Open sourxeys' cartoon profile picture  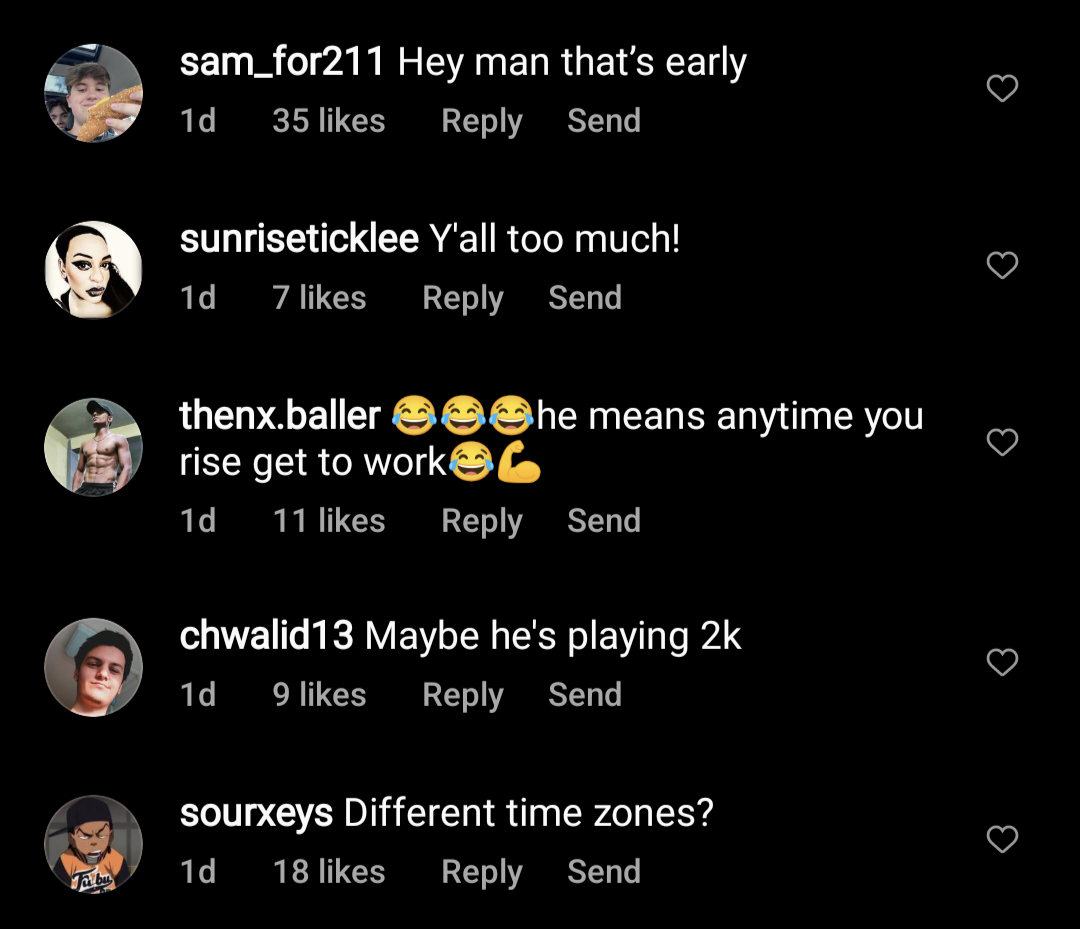tap(94, 843)
